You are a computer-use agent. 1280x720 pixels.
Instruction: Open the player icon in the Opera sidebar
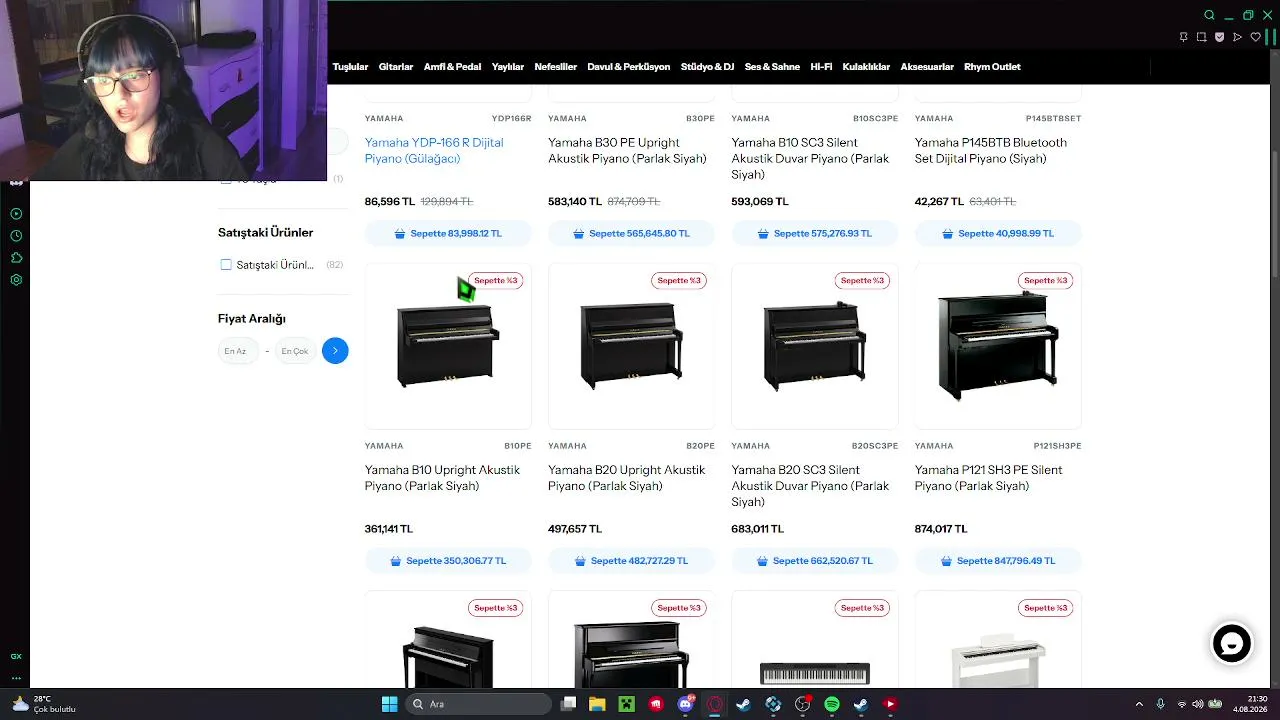[16, 214]
